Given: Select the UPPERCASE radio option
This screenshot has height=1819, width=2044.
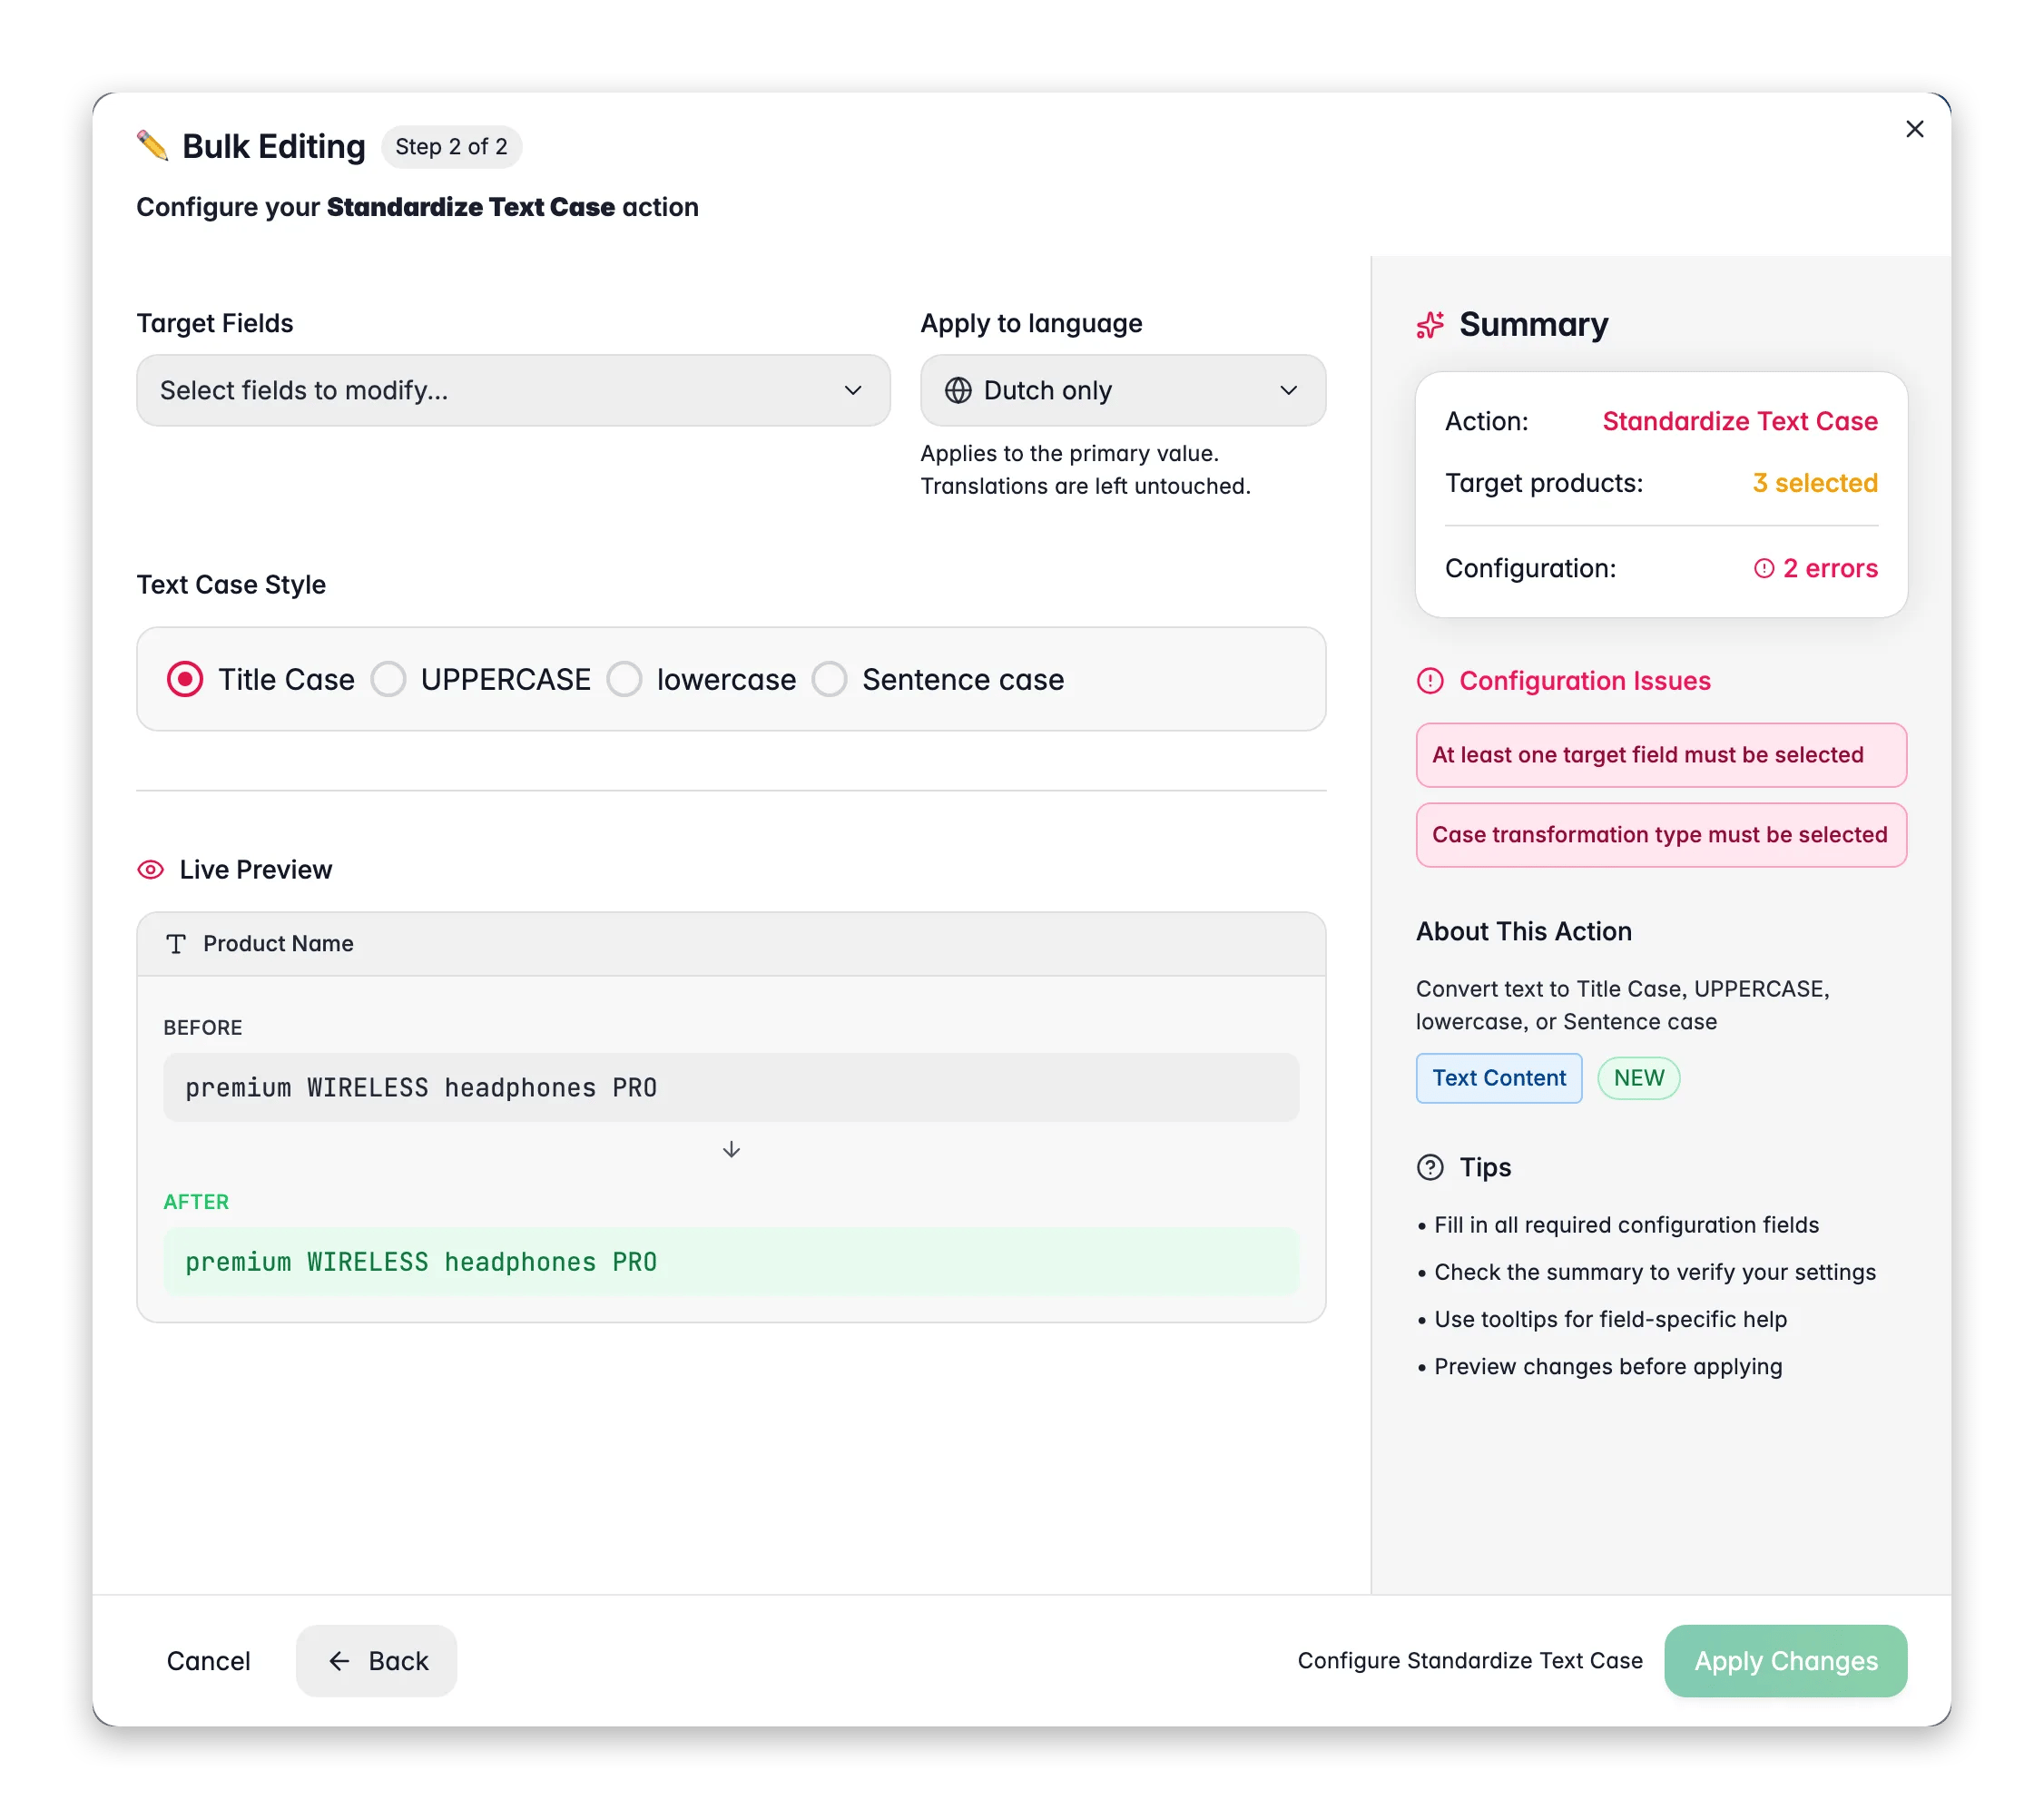Looking at the screenshot, I should pos(388,679).
